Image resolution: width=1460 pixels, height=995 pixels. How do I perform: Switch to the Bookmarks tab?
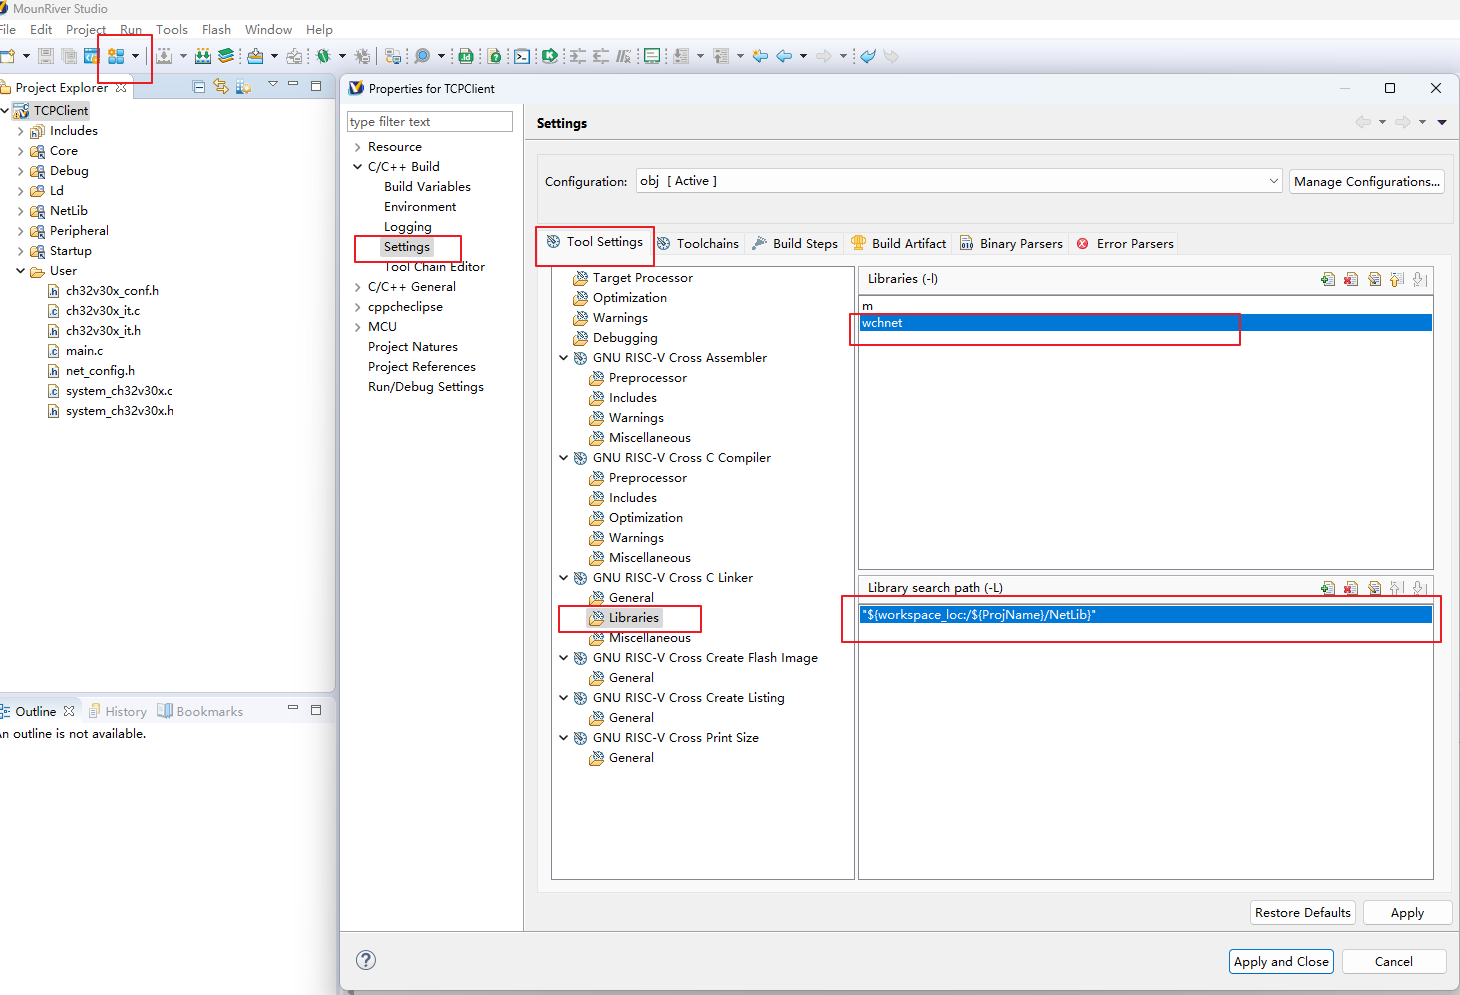tap(200, 711)
